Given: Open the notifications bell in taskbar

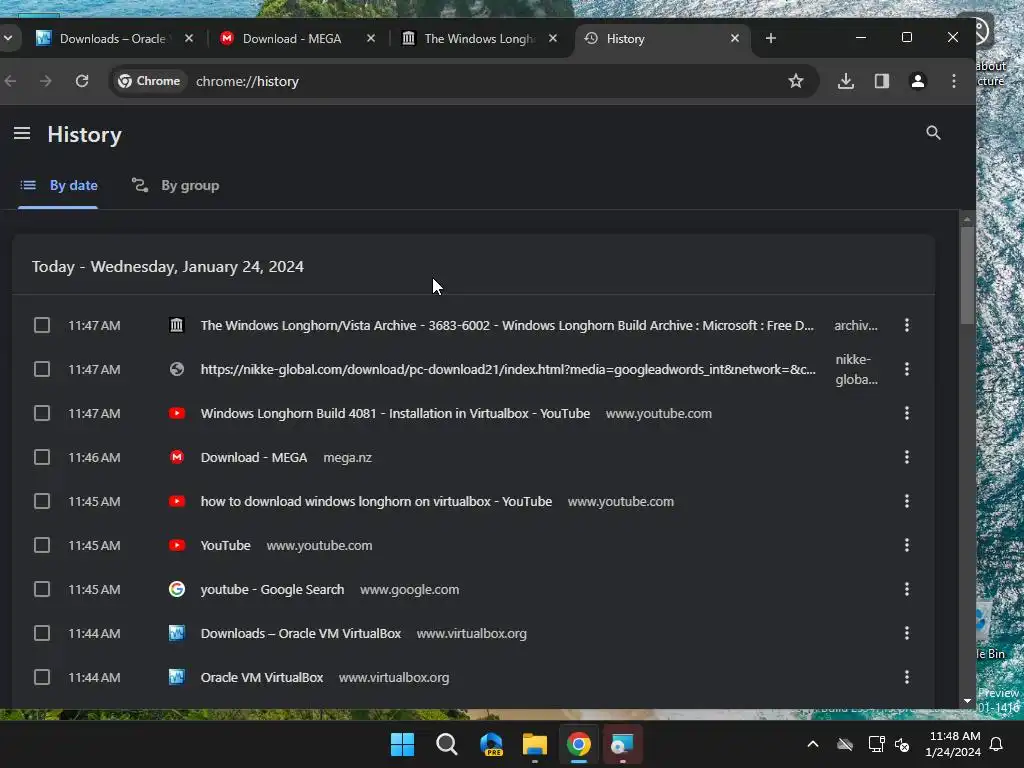Looking at the screenshot, I should tap(997, 744).
